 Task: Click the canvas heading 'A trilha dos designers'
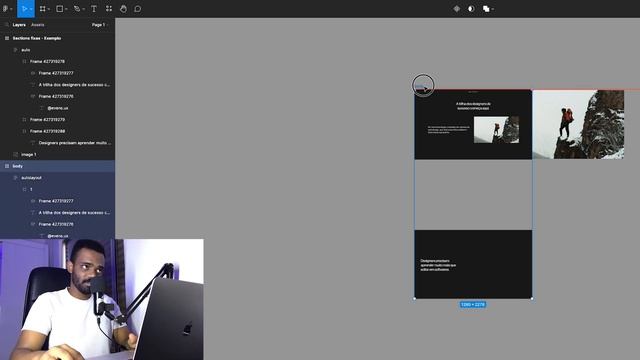click(473, 106)
